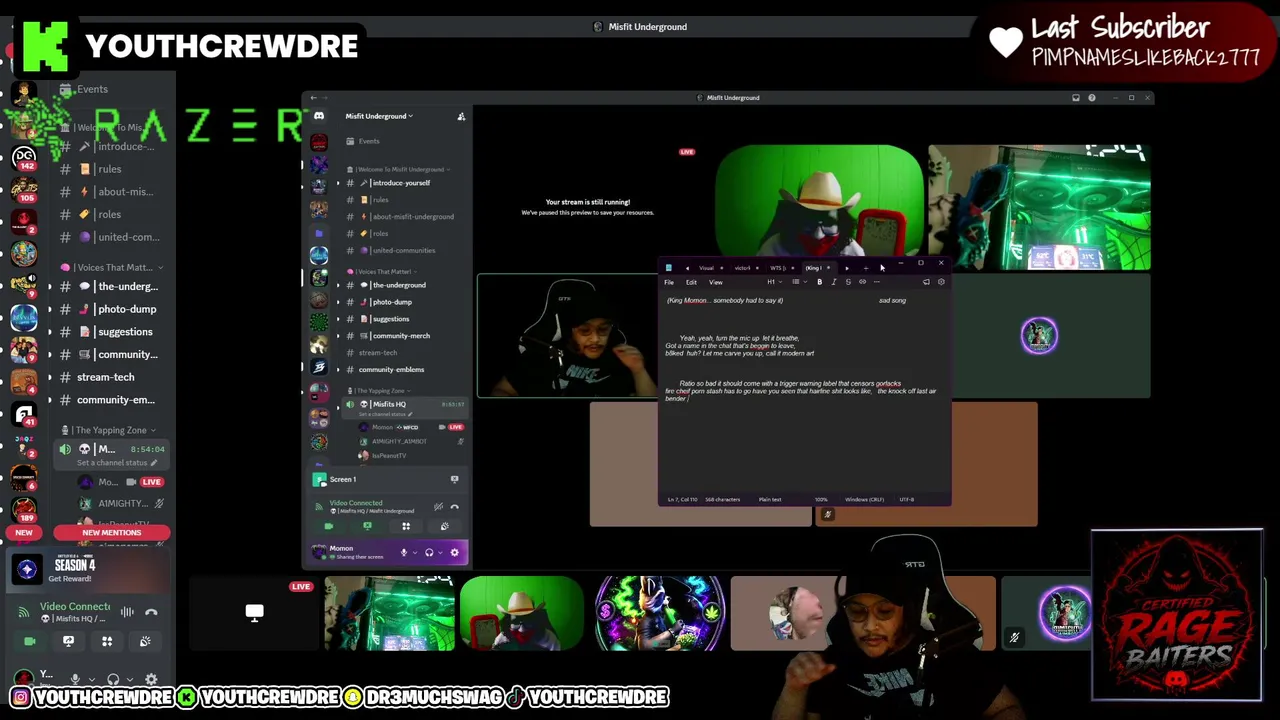Click the 100% zoom level in Notepad

pos(821,499)
